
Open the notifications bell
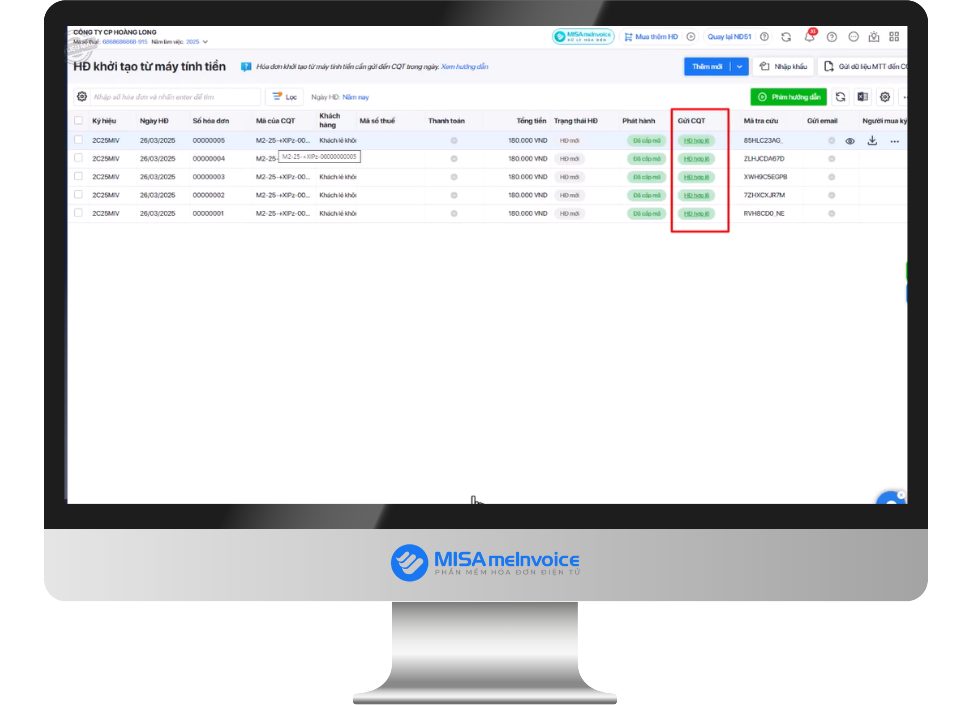[810, 37]
